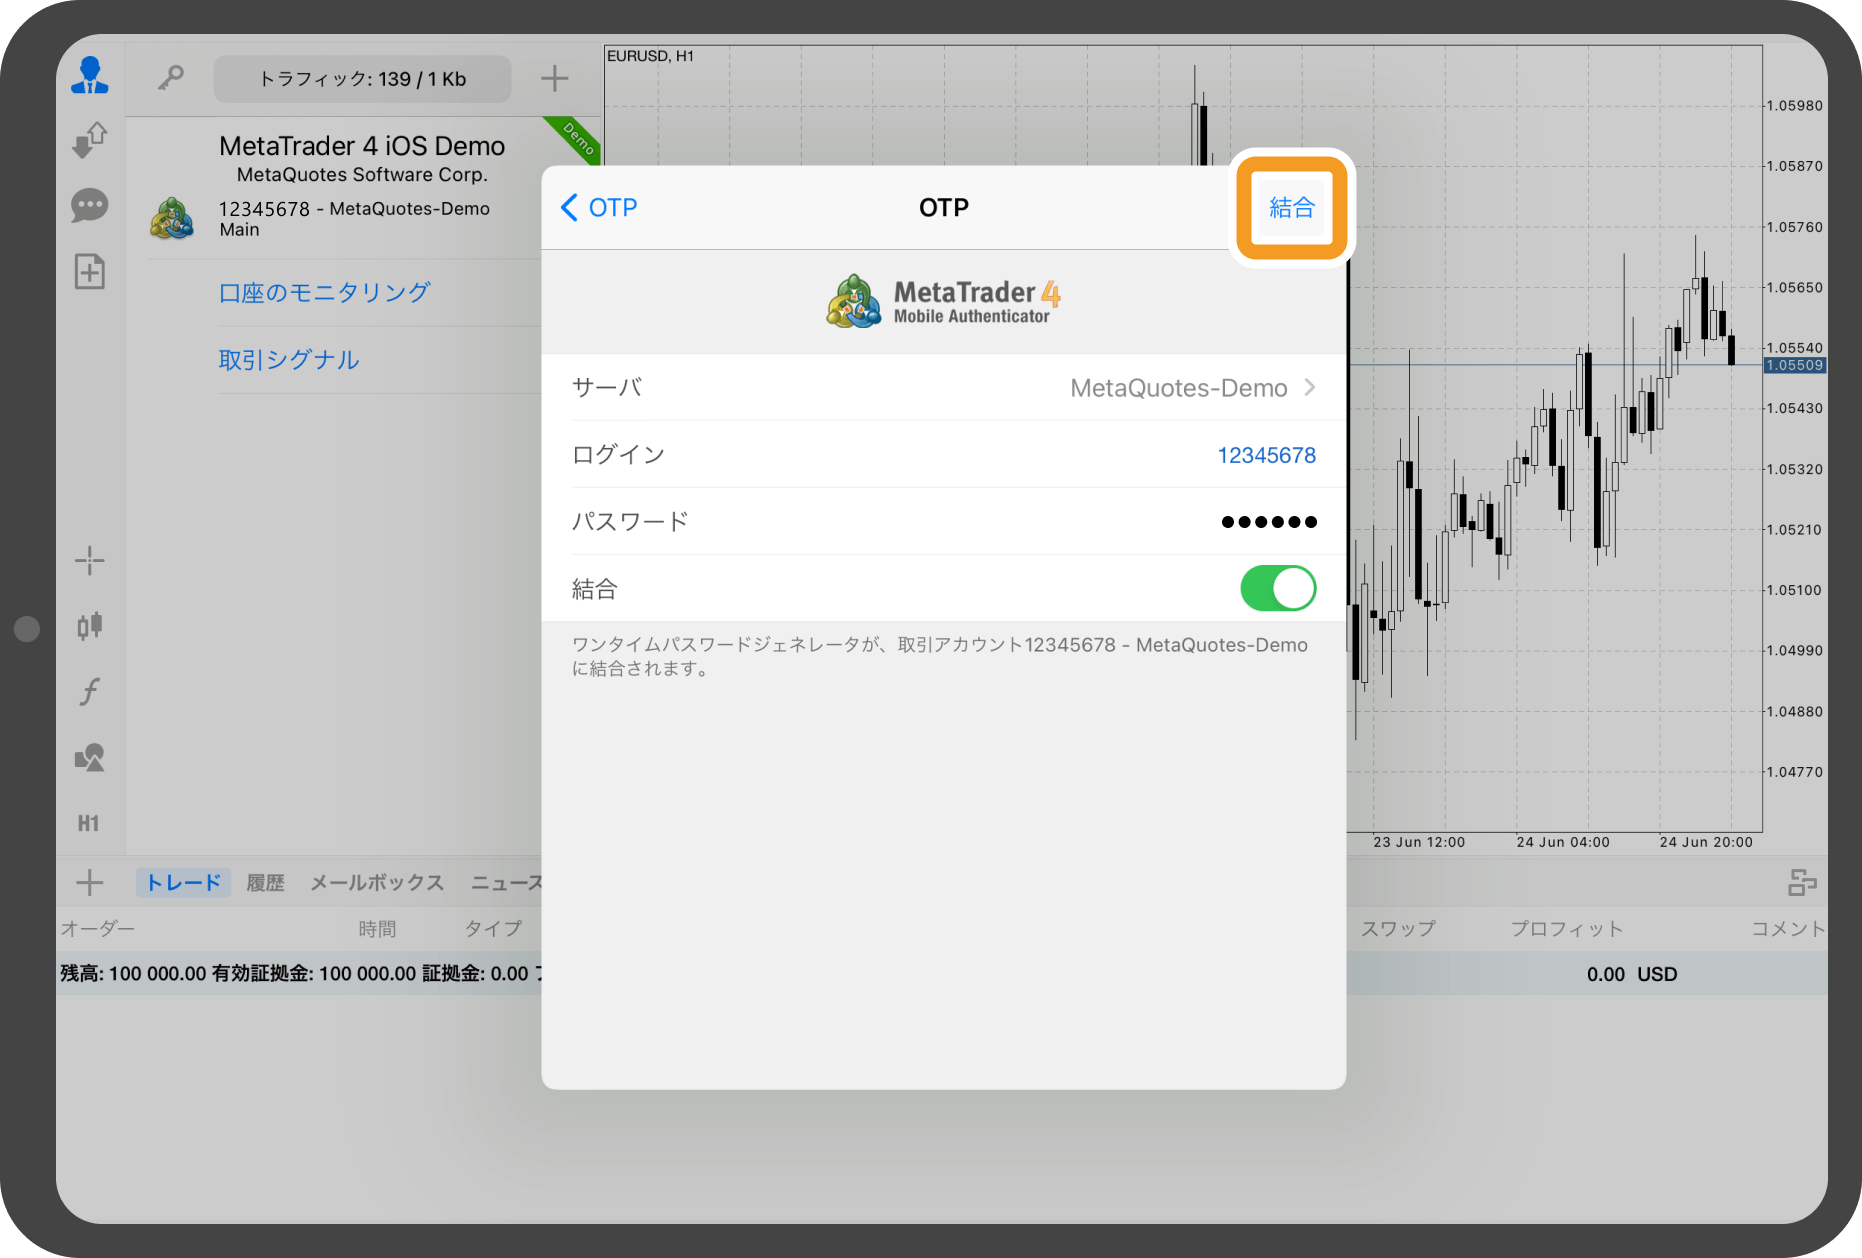Viewport: 1862px width, 1258px height.
Task: Click the トラフィック: 139 / 1 Kb indicator
Action: [x=362, y=79]
